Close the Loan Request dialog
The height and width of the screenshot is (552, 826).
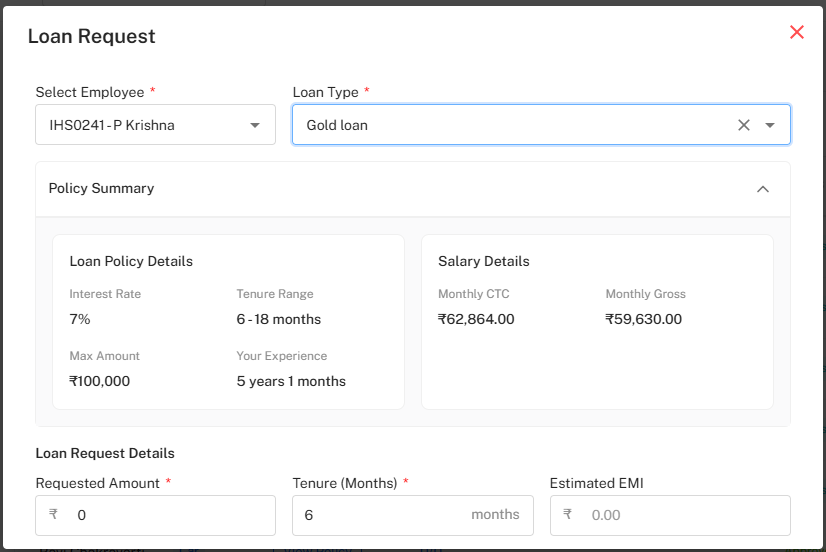click(796, 32)
